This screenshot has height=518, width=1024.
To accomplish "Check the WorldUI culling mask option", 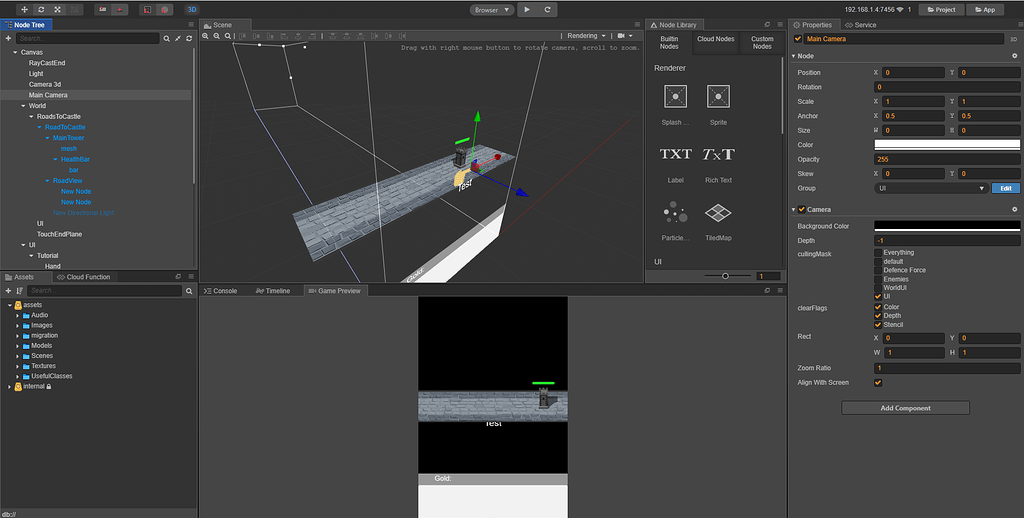I will tap(878, 287).
